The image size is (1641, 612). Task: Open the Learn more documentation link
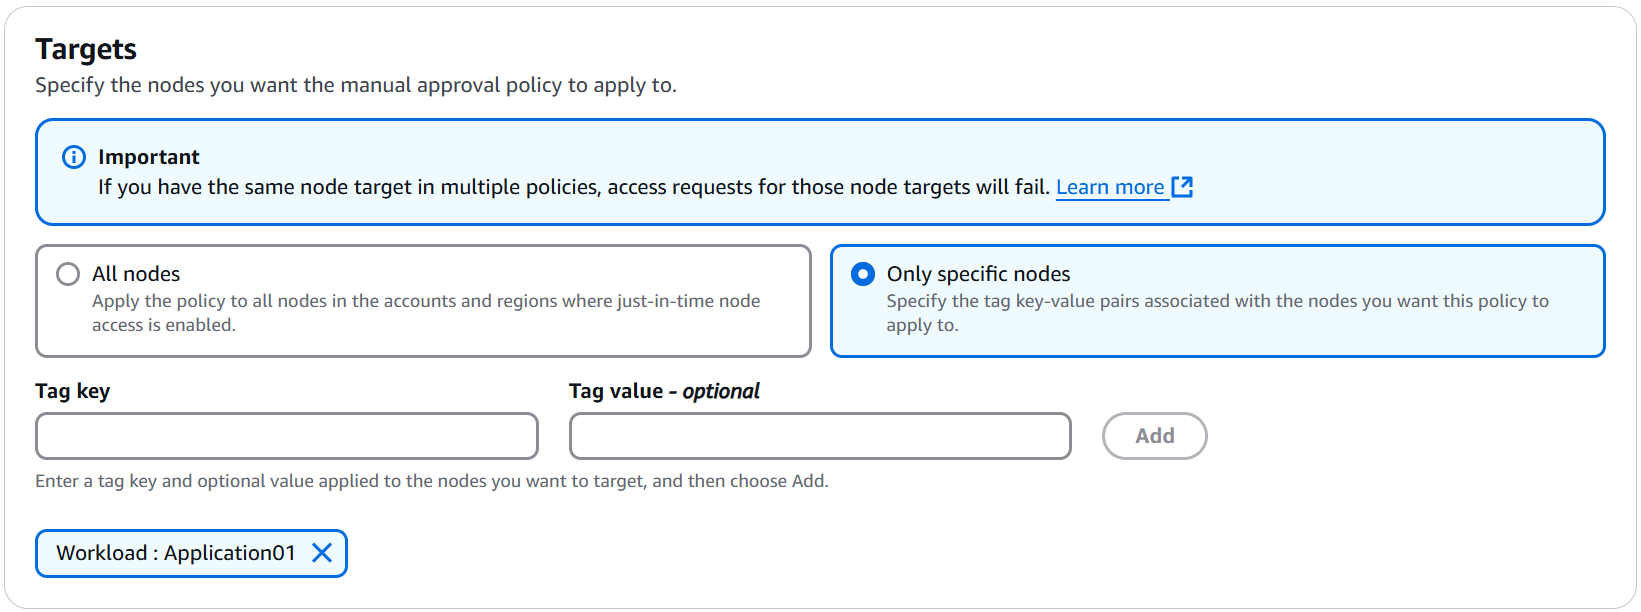(x=1111, y=186)
